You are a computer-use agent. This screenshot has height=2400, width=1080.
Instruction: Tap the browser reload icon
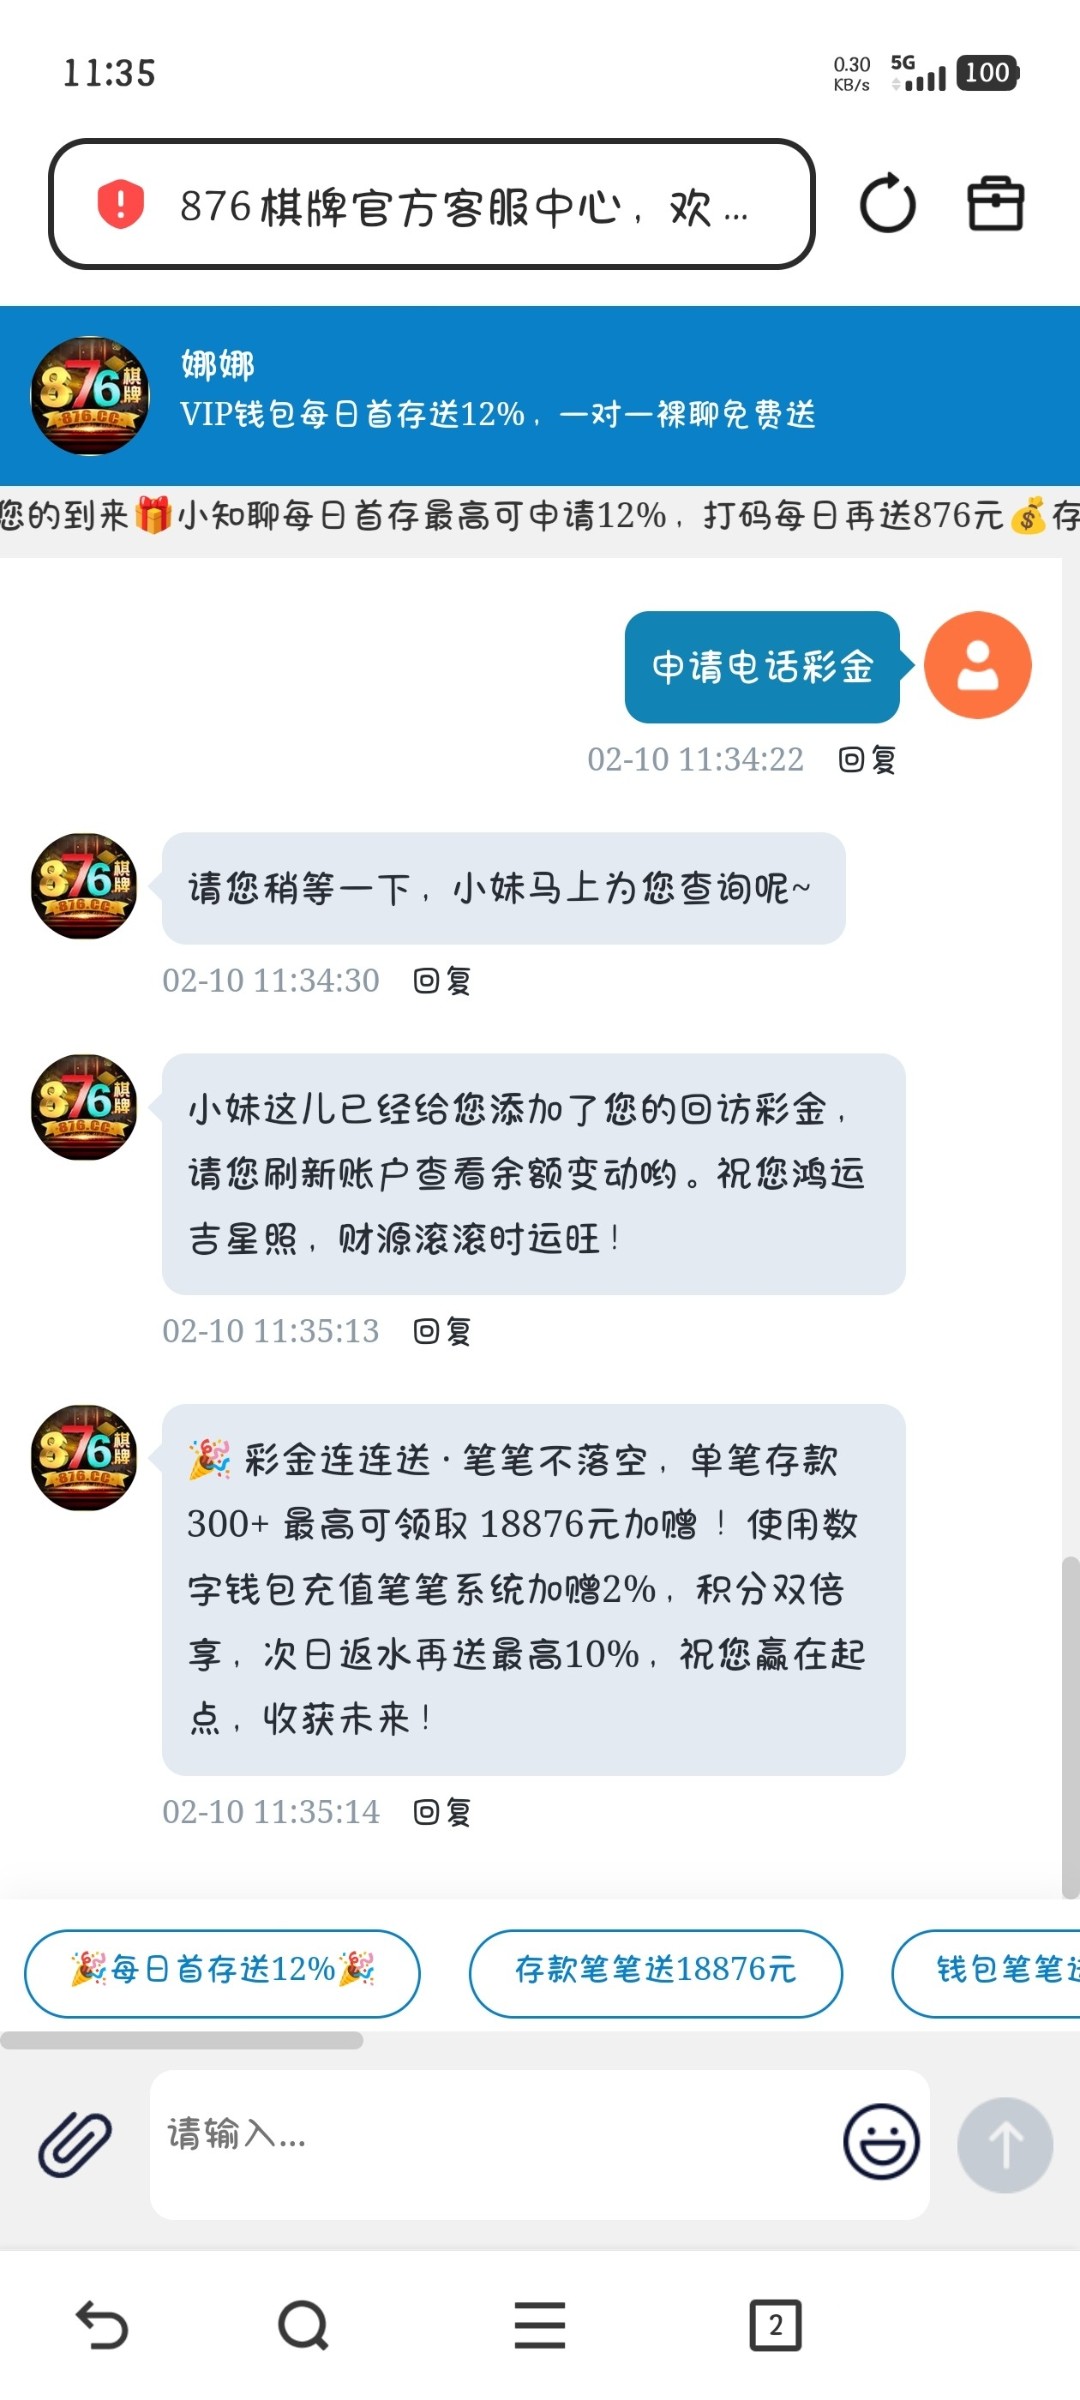click(887, 204)
